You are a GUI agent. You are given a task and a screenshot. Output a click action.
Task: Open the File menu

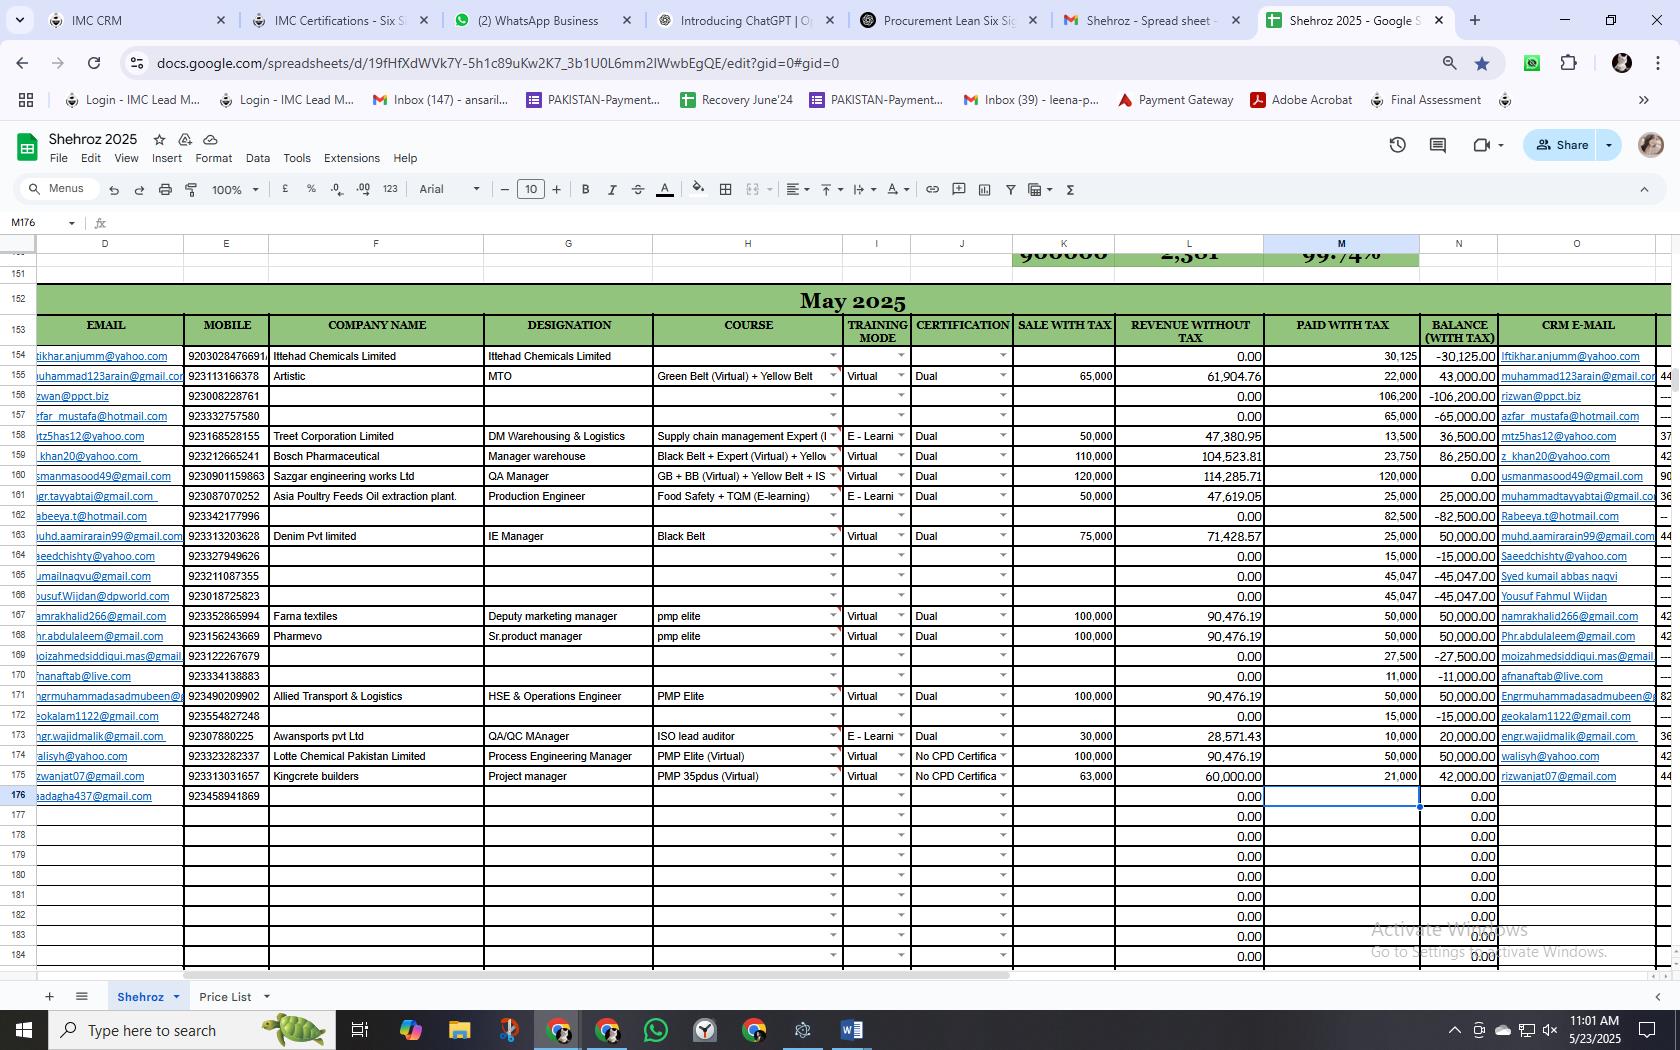pos(59,158)
